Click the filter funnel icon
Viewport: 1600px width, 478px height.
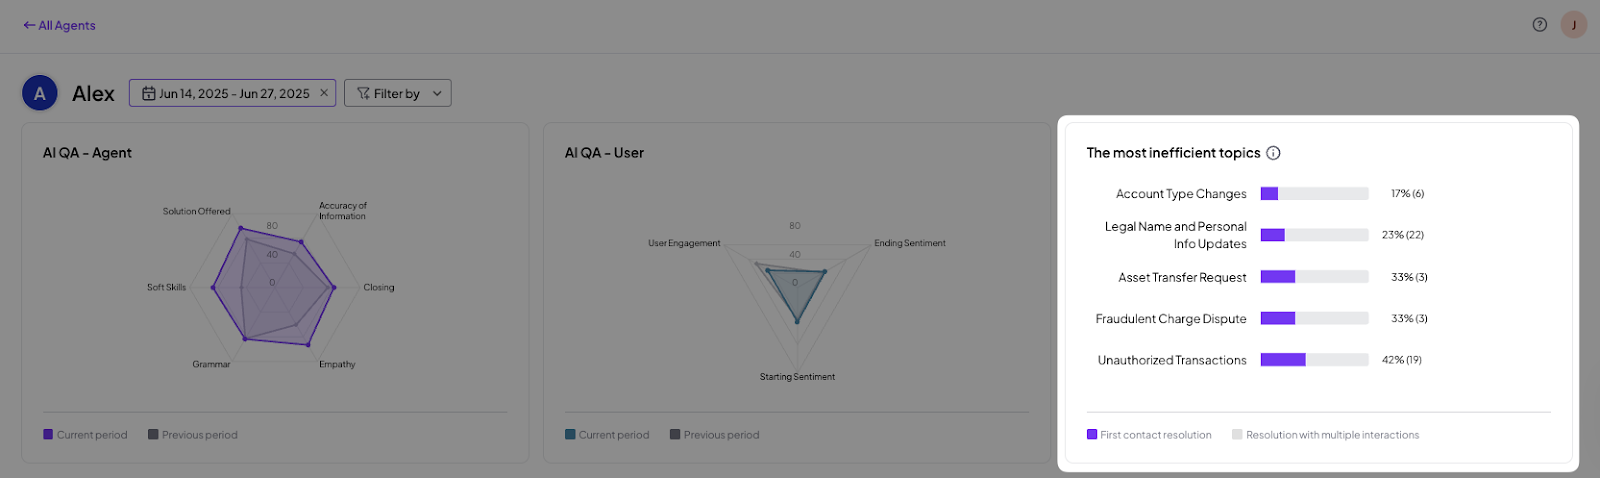point(363,93)
